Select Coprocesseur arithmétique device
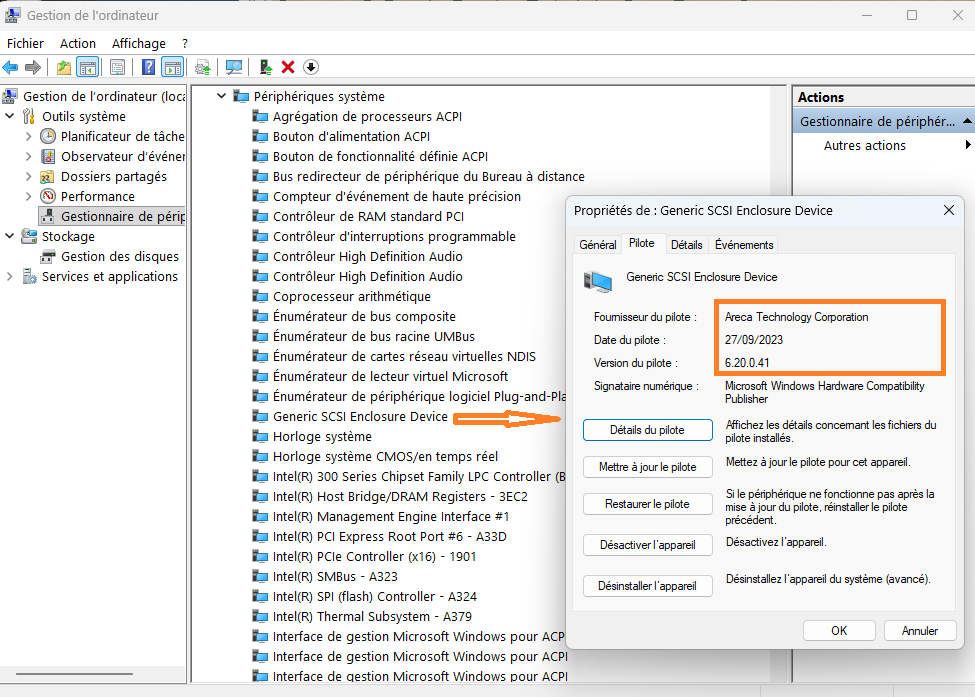Screen dimensions: 975x697 pos(352,297)
